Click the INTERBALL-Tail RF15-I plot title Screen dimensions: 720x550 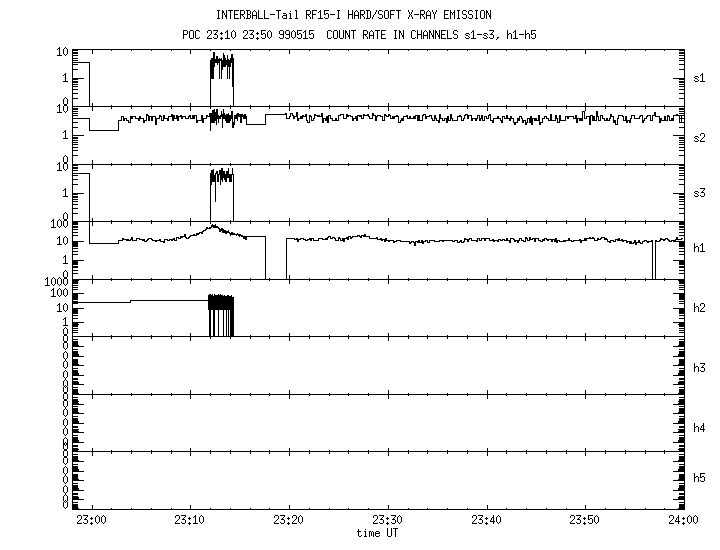[x=353, y=15]
